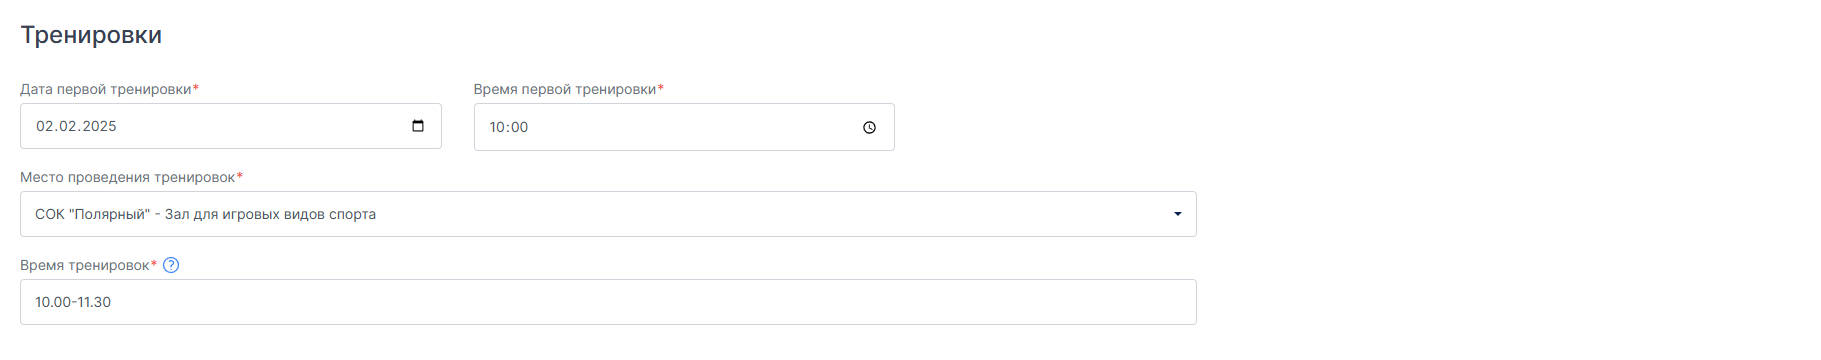Click the Время тренировок label text
The width and height of the screenshot is (1821, 360).
click(85, 265)
